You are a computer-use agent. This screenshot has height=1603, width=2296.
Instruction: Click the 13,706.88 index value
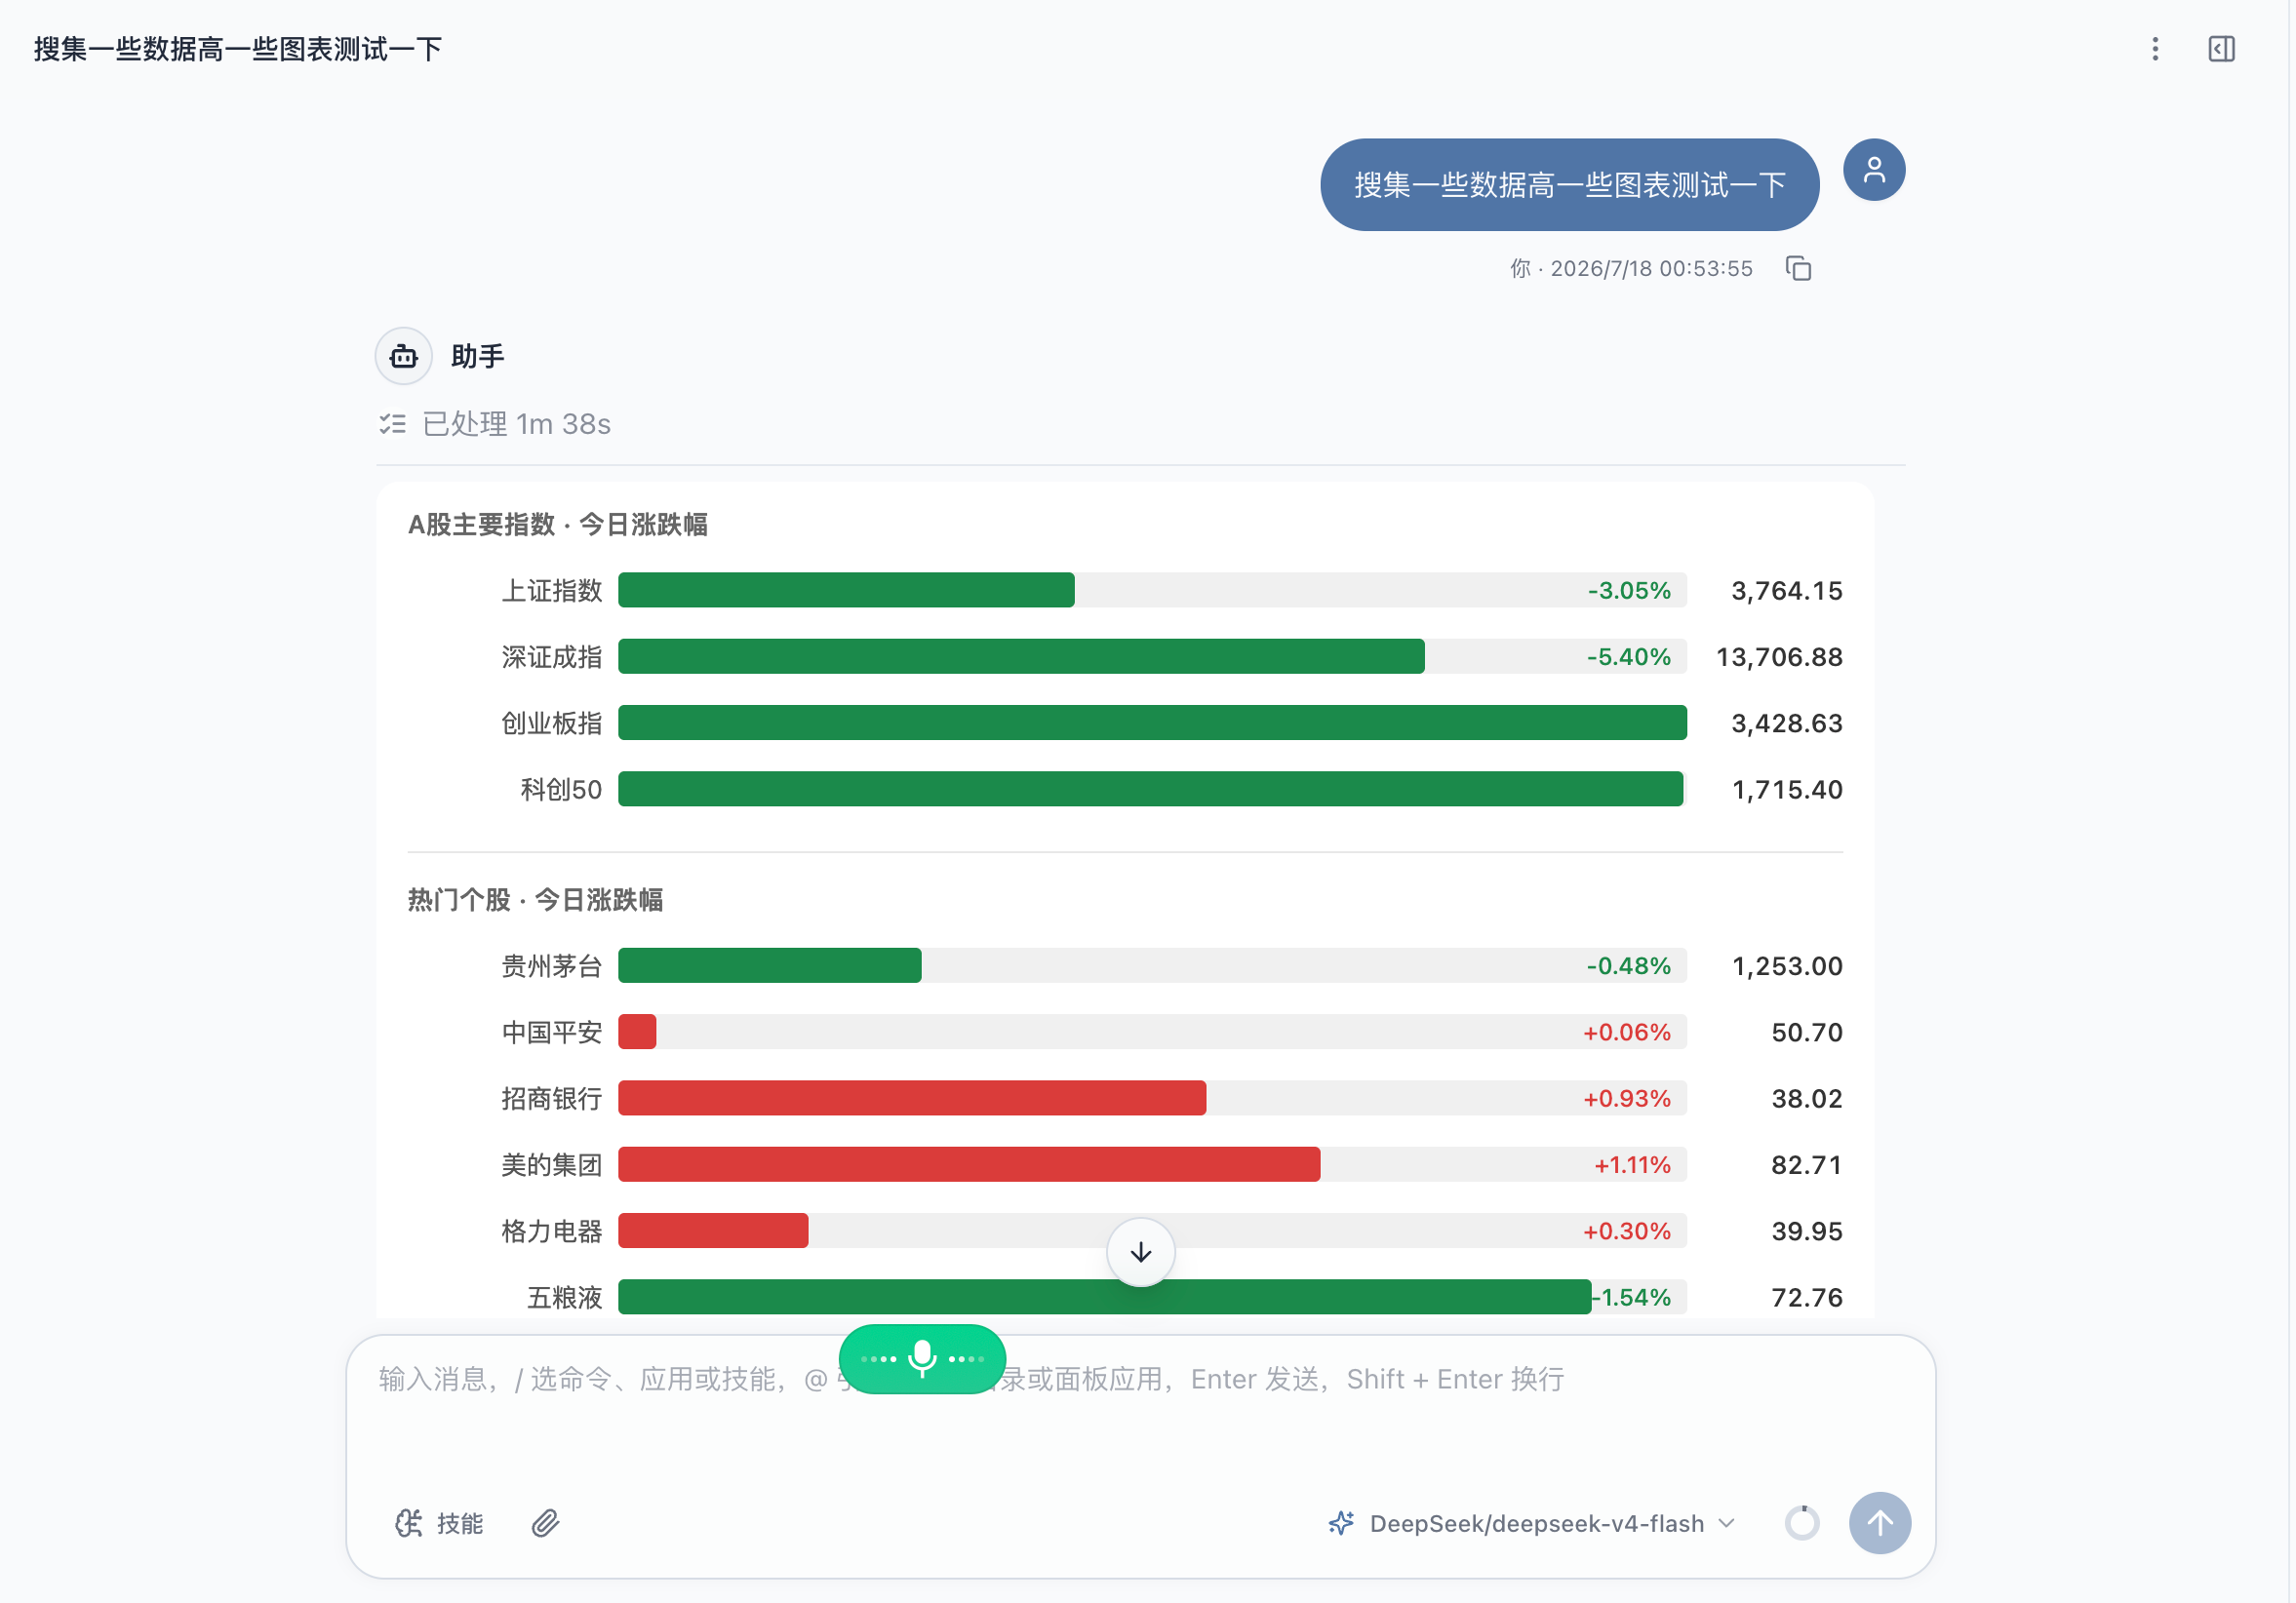pos(1779,656)
